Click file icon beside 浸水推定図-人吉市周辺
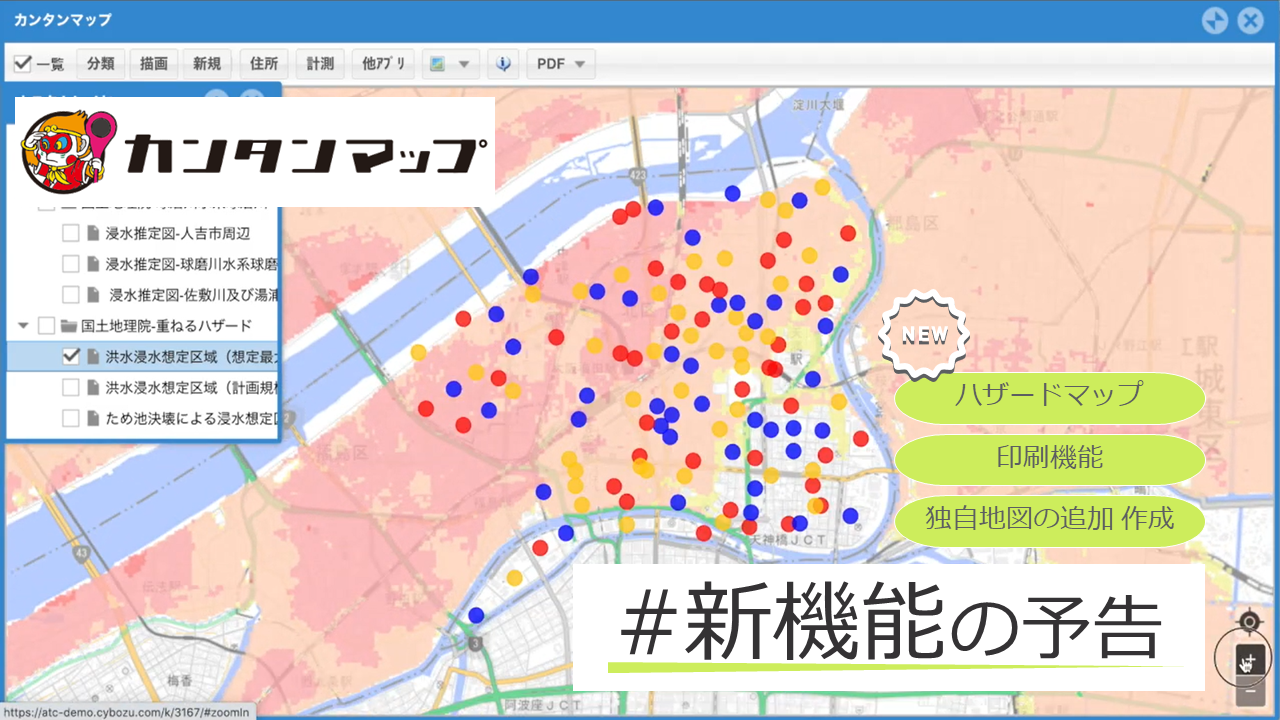1280x720 pixels. (93, 233)
